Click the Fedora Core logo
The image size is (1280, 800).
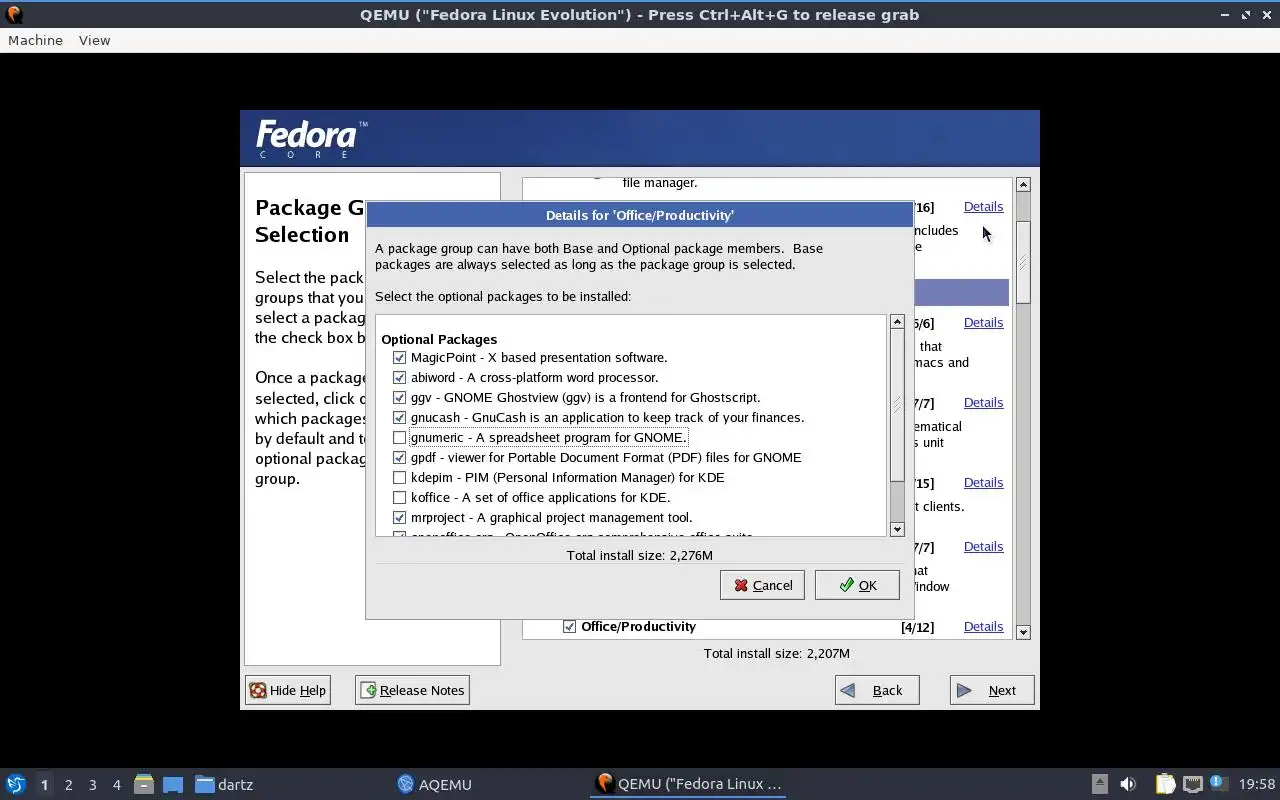[x=311, y=139]
